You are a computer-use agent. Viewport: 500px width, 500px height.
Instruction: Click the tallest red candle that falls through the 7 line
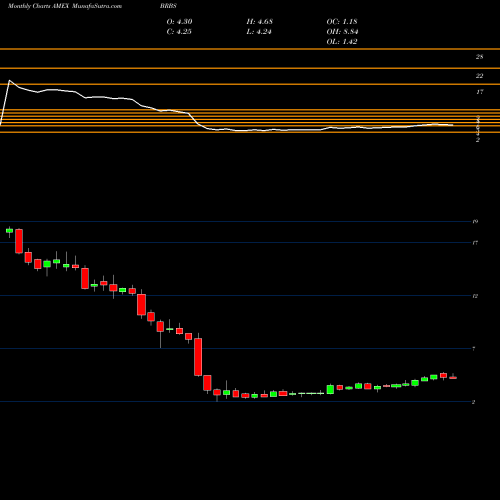198,357
